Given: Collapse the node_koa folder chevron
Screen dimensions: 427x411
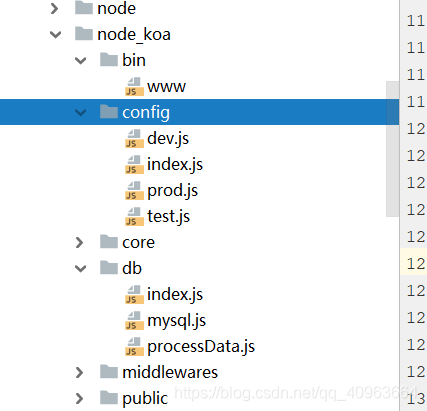Looking at the screenshot, I should pyautogui.click(x=55, y=34).
